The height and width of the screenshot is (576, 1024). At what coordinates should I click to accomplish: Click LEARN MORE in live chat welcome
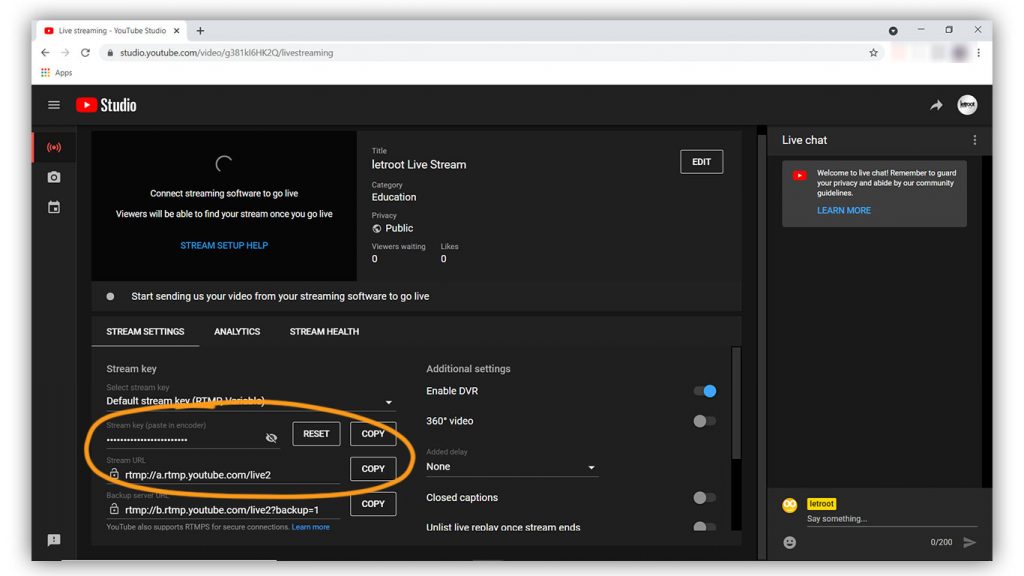coord(844,210)
